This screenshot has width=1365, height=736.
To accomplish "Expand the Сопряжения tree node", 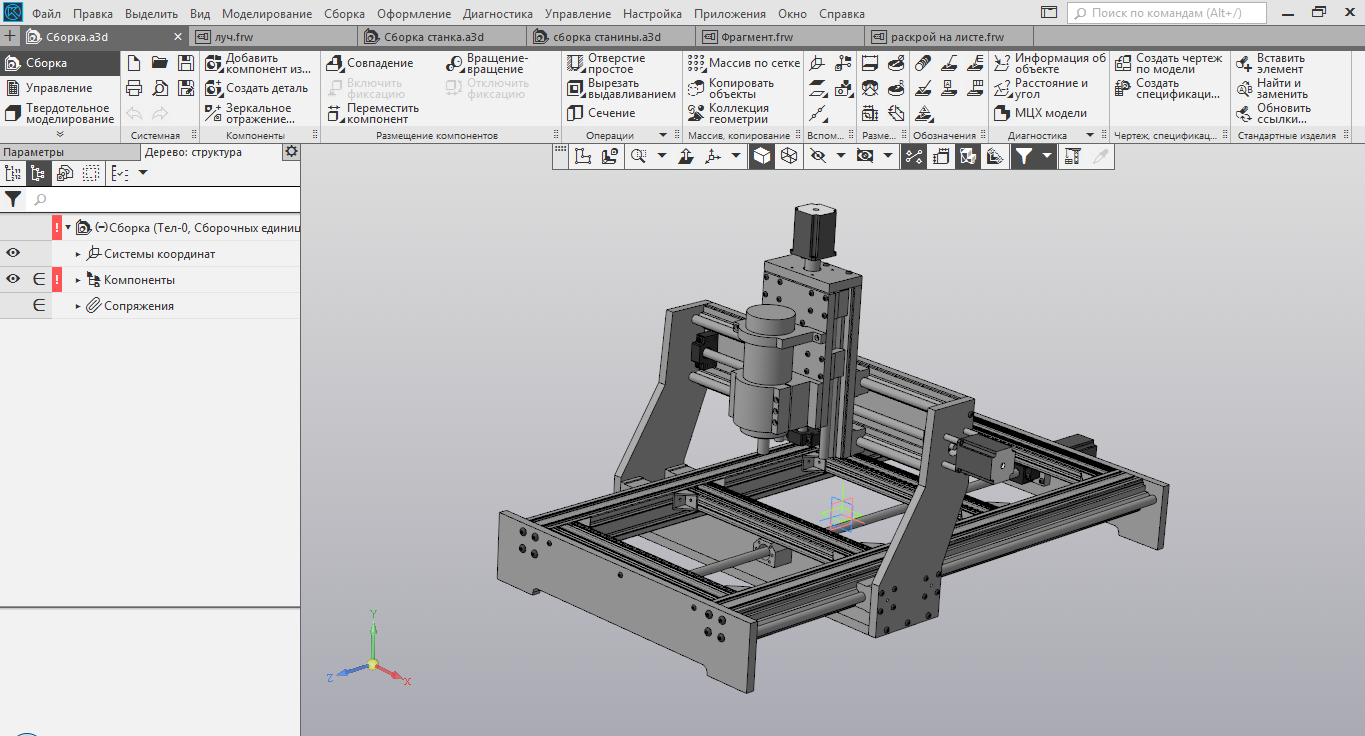I will click(x=78, y=306).
